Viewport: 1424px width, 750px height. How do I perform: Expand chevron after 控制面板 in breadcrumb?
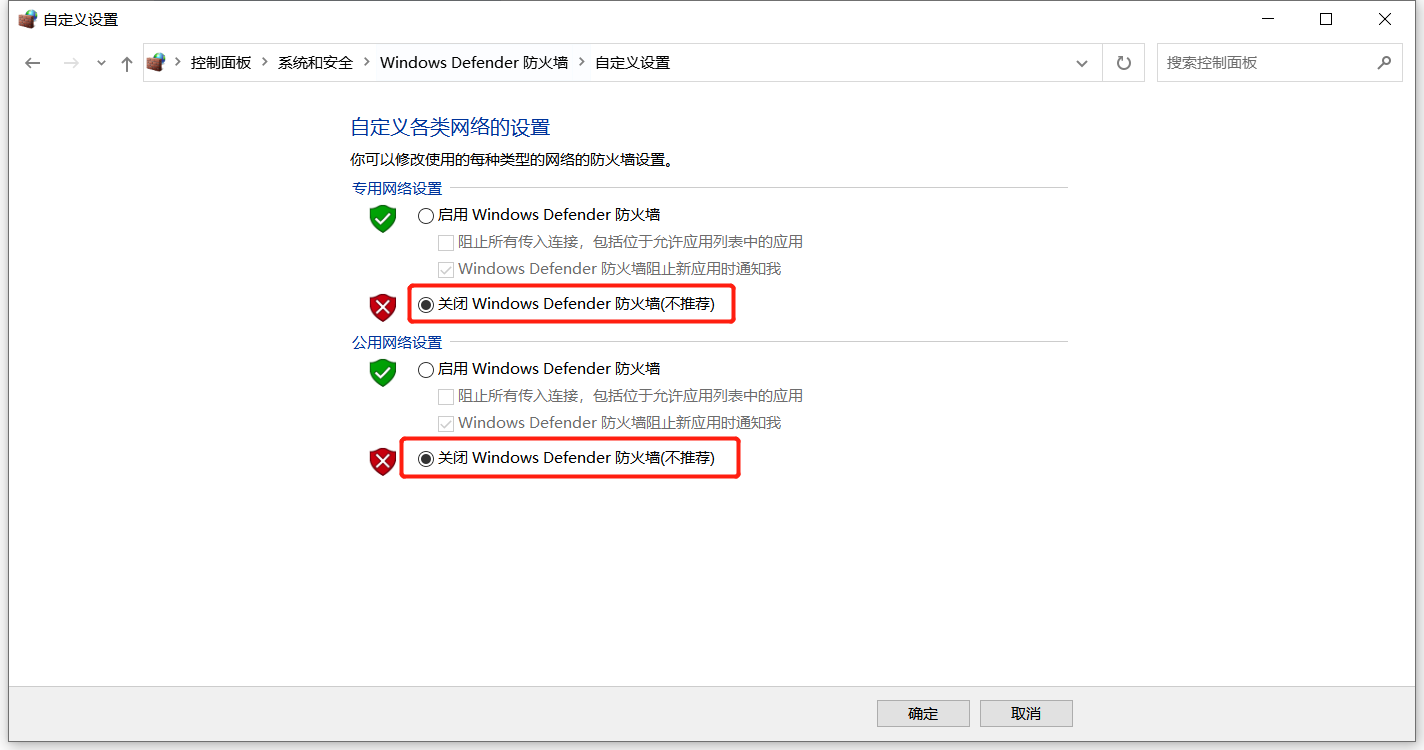tap(265, 62)
